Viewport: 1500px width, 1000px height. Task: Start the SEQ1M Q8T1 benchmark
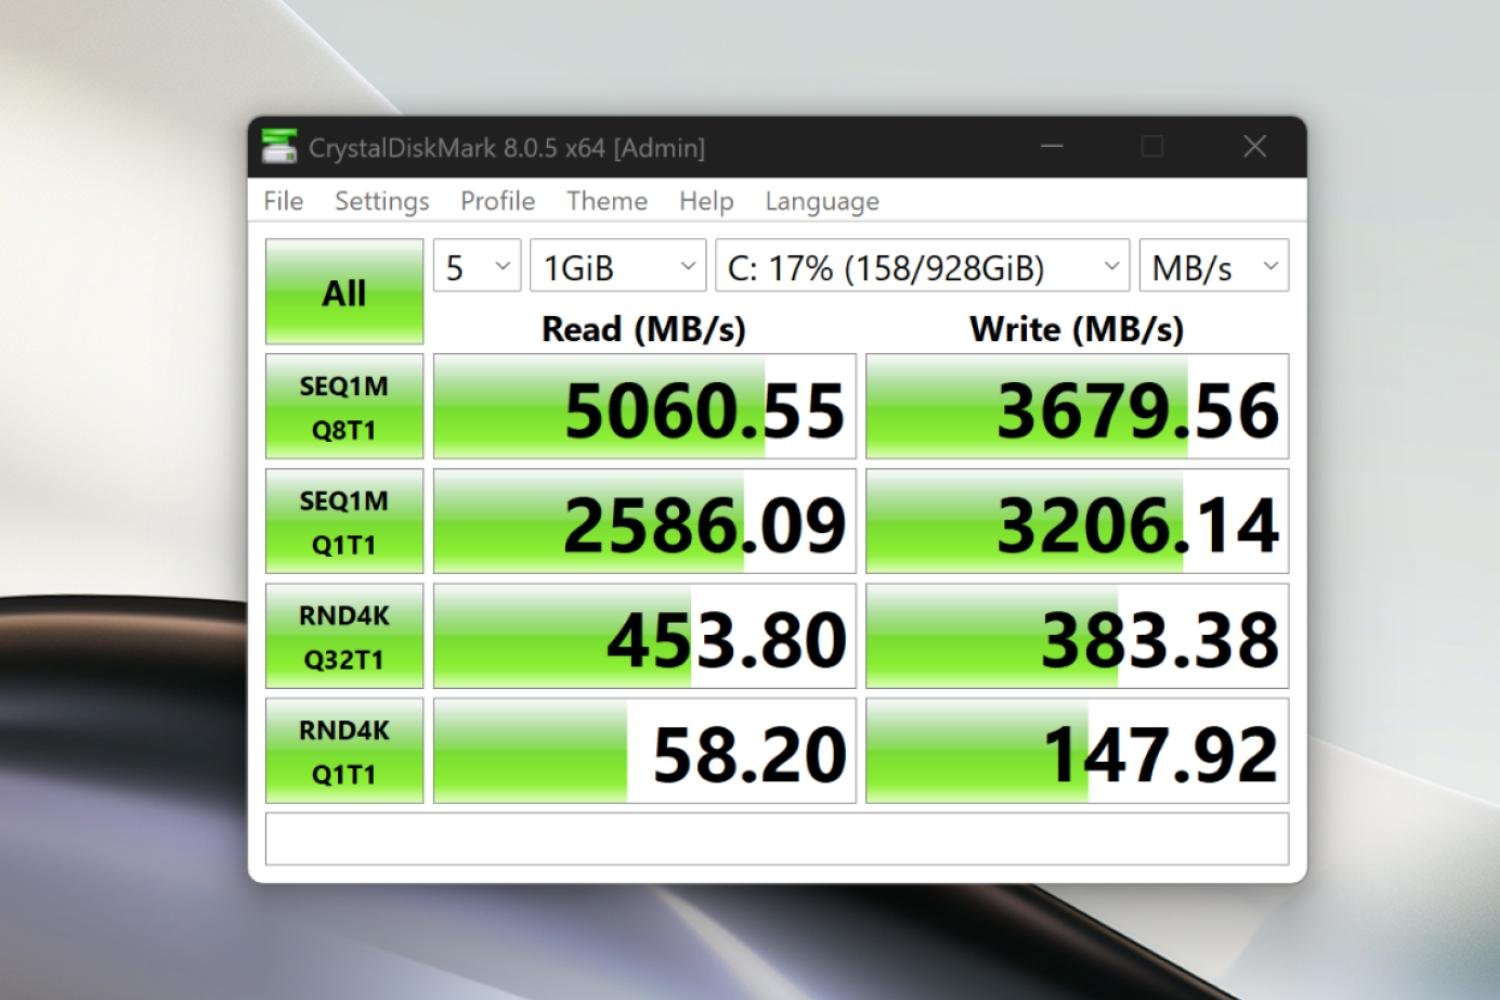pos(344,406)
